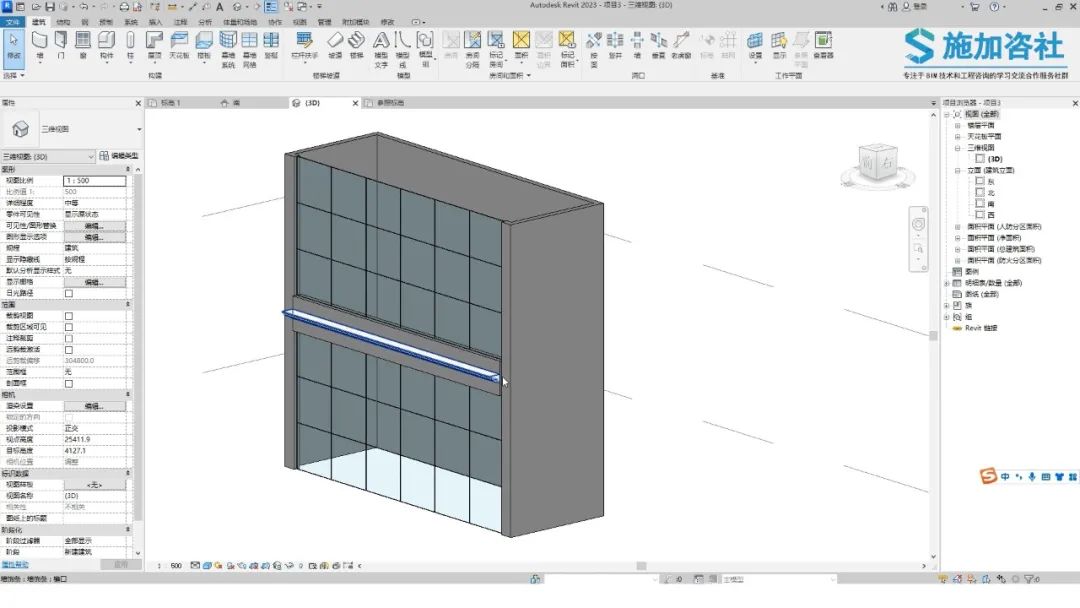Image resolution: width=1080 pixels, height=608 pixels.
Task: Switch to the 插入 ribbon tab
Action: point(155,22)
